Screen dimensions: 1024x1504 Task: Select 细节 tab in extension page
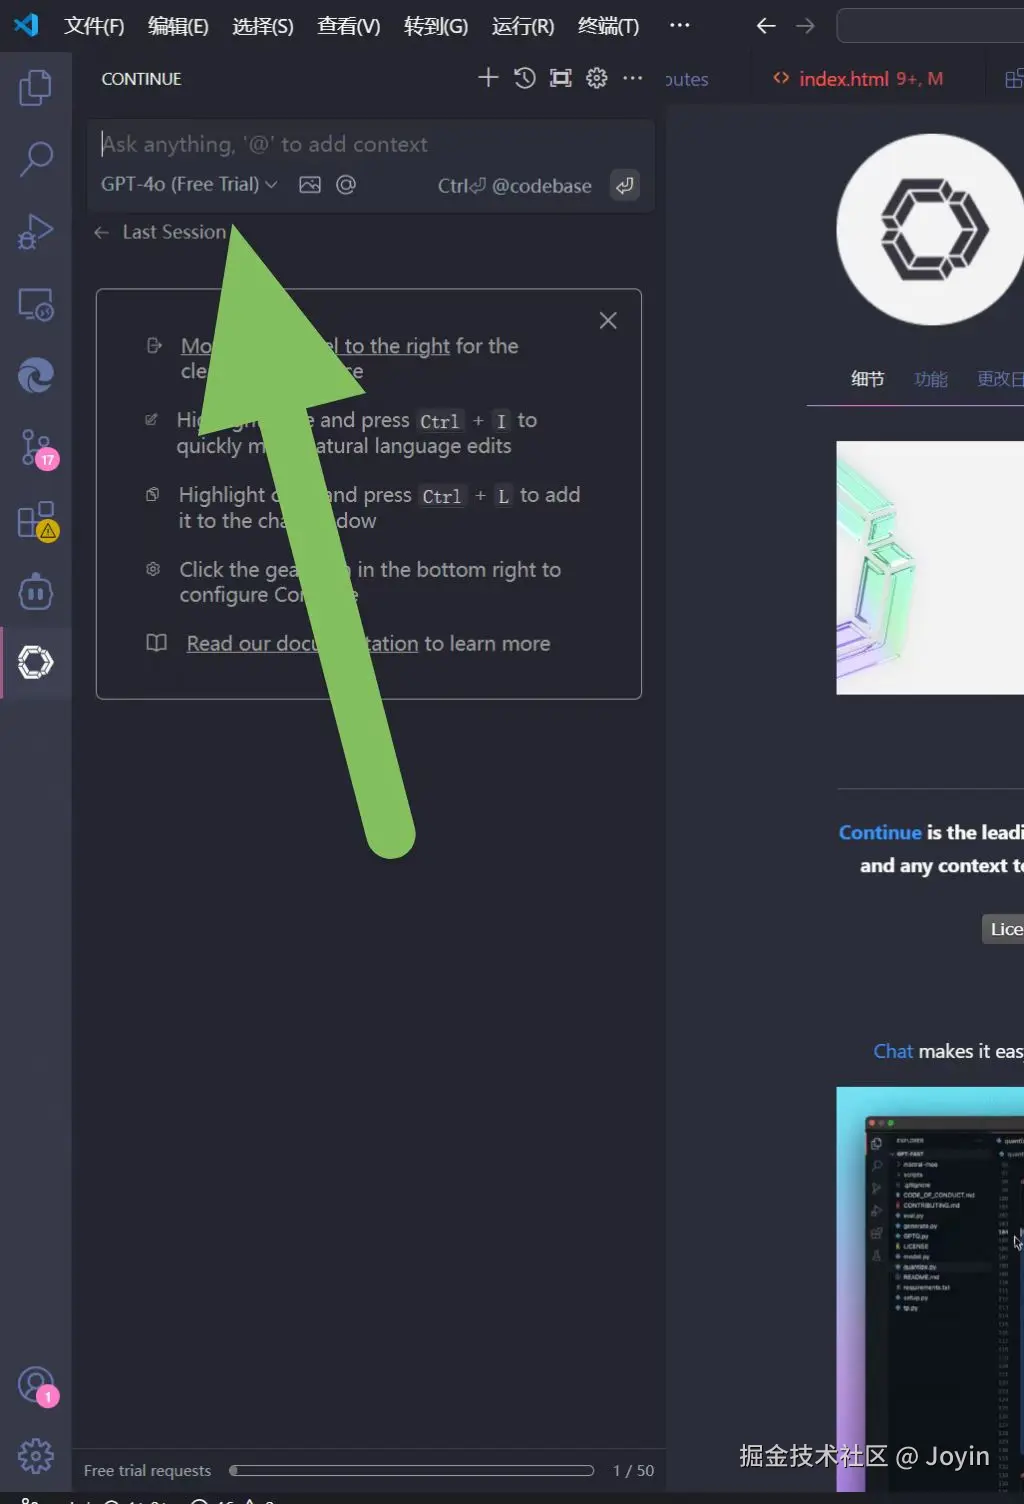click(x=867, y=379)
